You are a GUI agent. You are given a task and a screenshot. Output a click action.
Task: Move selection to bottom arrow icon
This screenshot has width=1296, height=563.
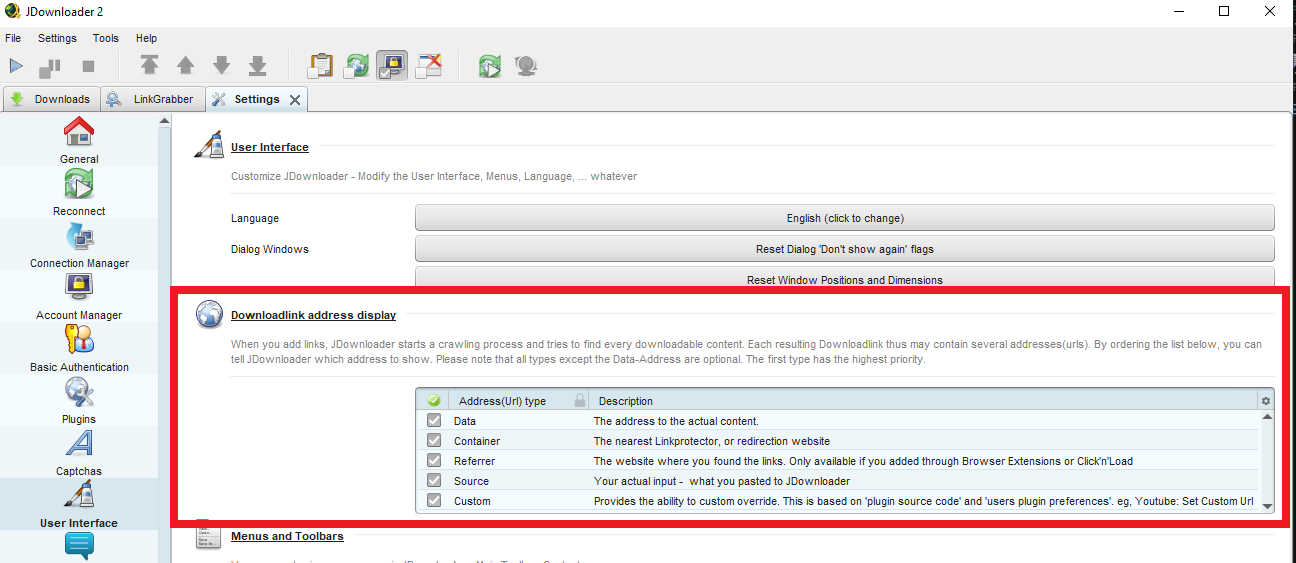point(257,66)
